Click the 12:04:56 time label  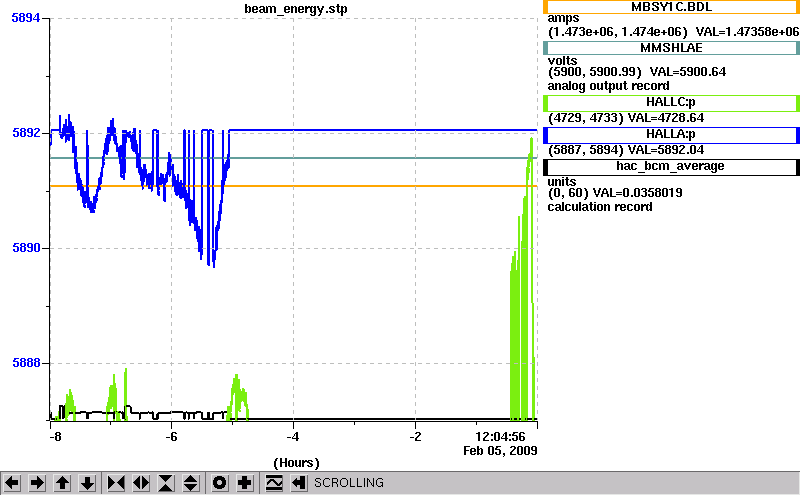[x=500, y=437]
